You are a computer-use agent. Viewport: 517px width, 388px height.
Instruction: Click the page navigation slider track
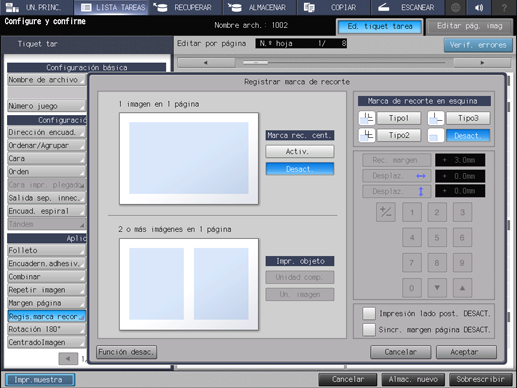pyautogui.click(x=344, y=62)
